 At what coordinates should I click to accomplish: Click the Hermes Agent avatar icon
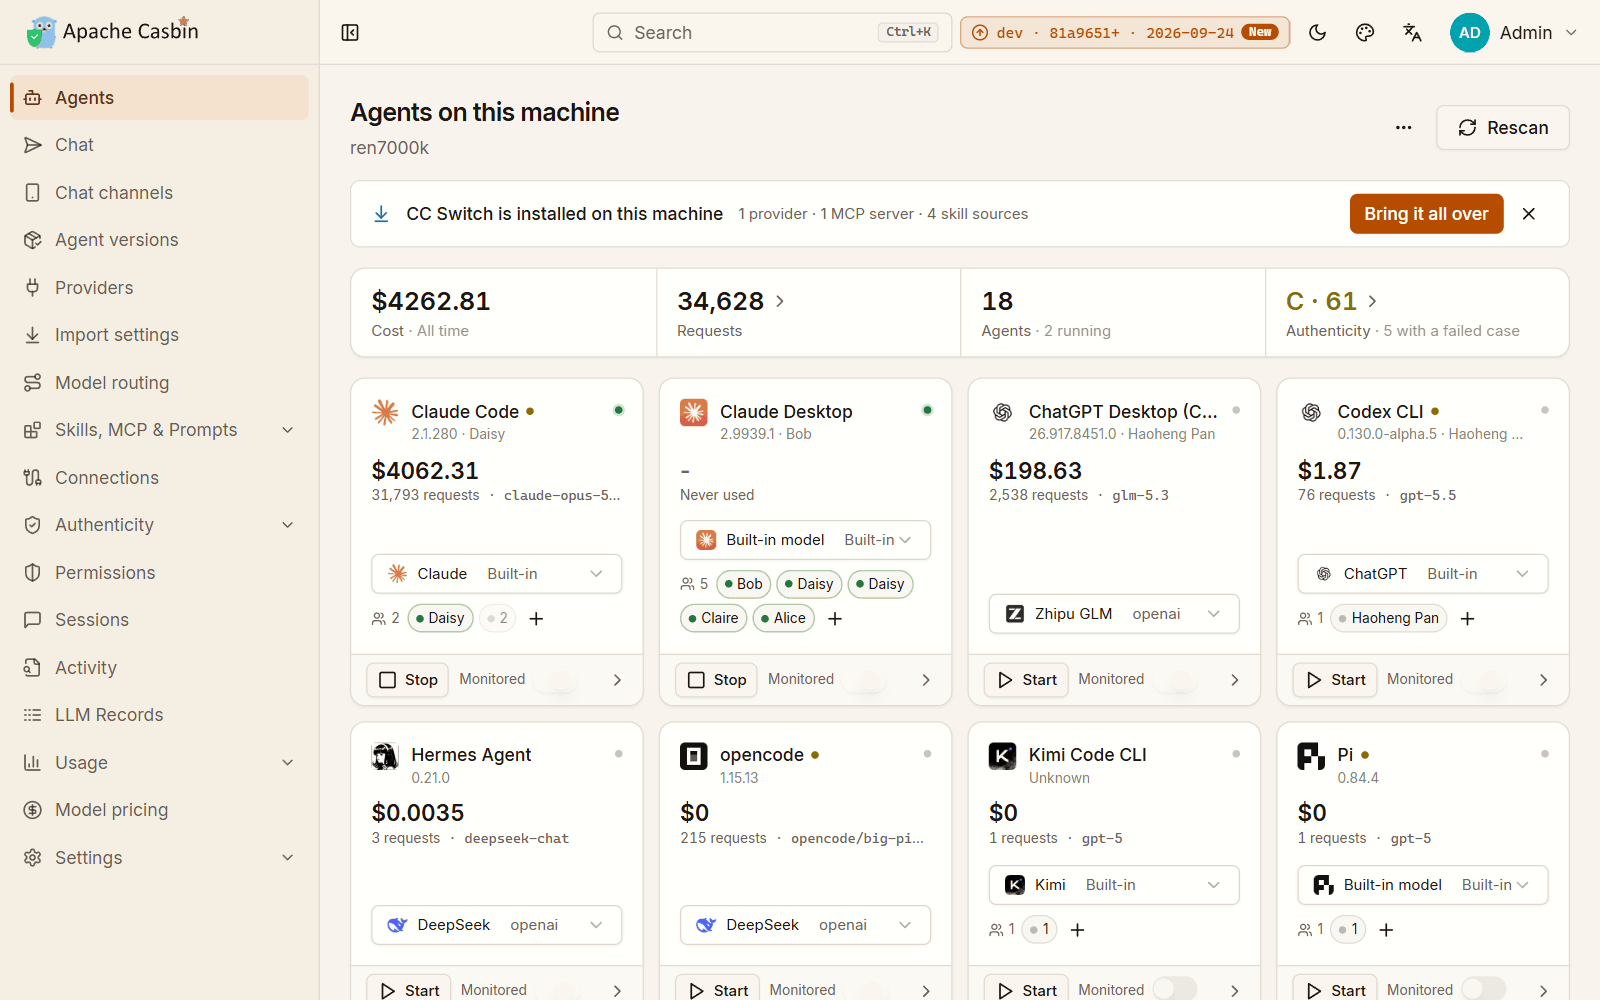tap(385, 756)
